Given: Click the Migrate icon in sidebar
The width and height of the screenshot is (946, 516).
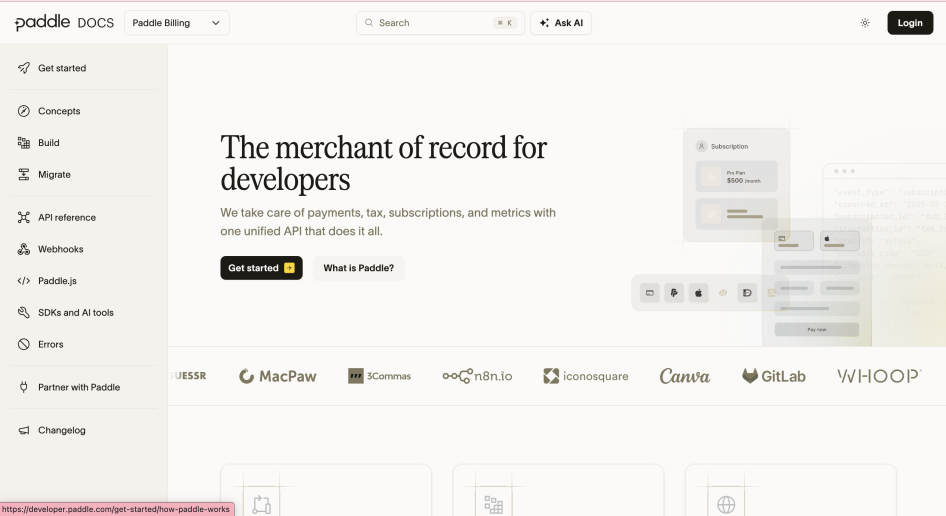Looking at the screenshot, I should pyautogui.click(x=24, y=174).
